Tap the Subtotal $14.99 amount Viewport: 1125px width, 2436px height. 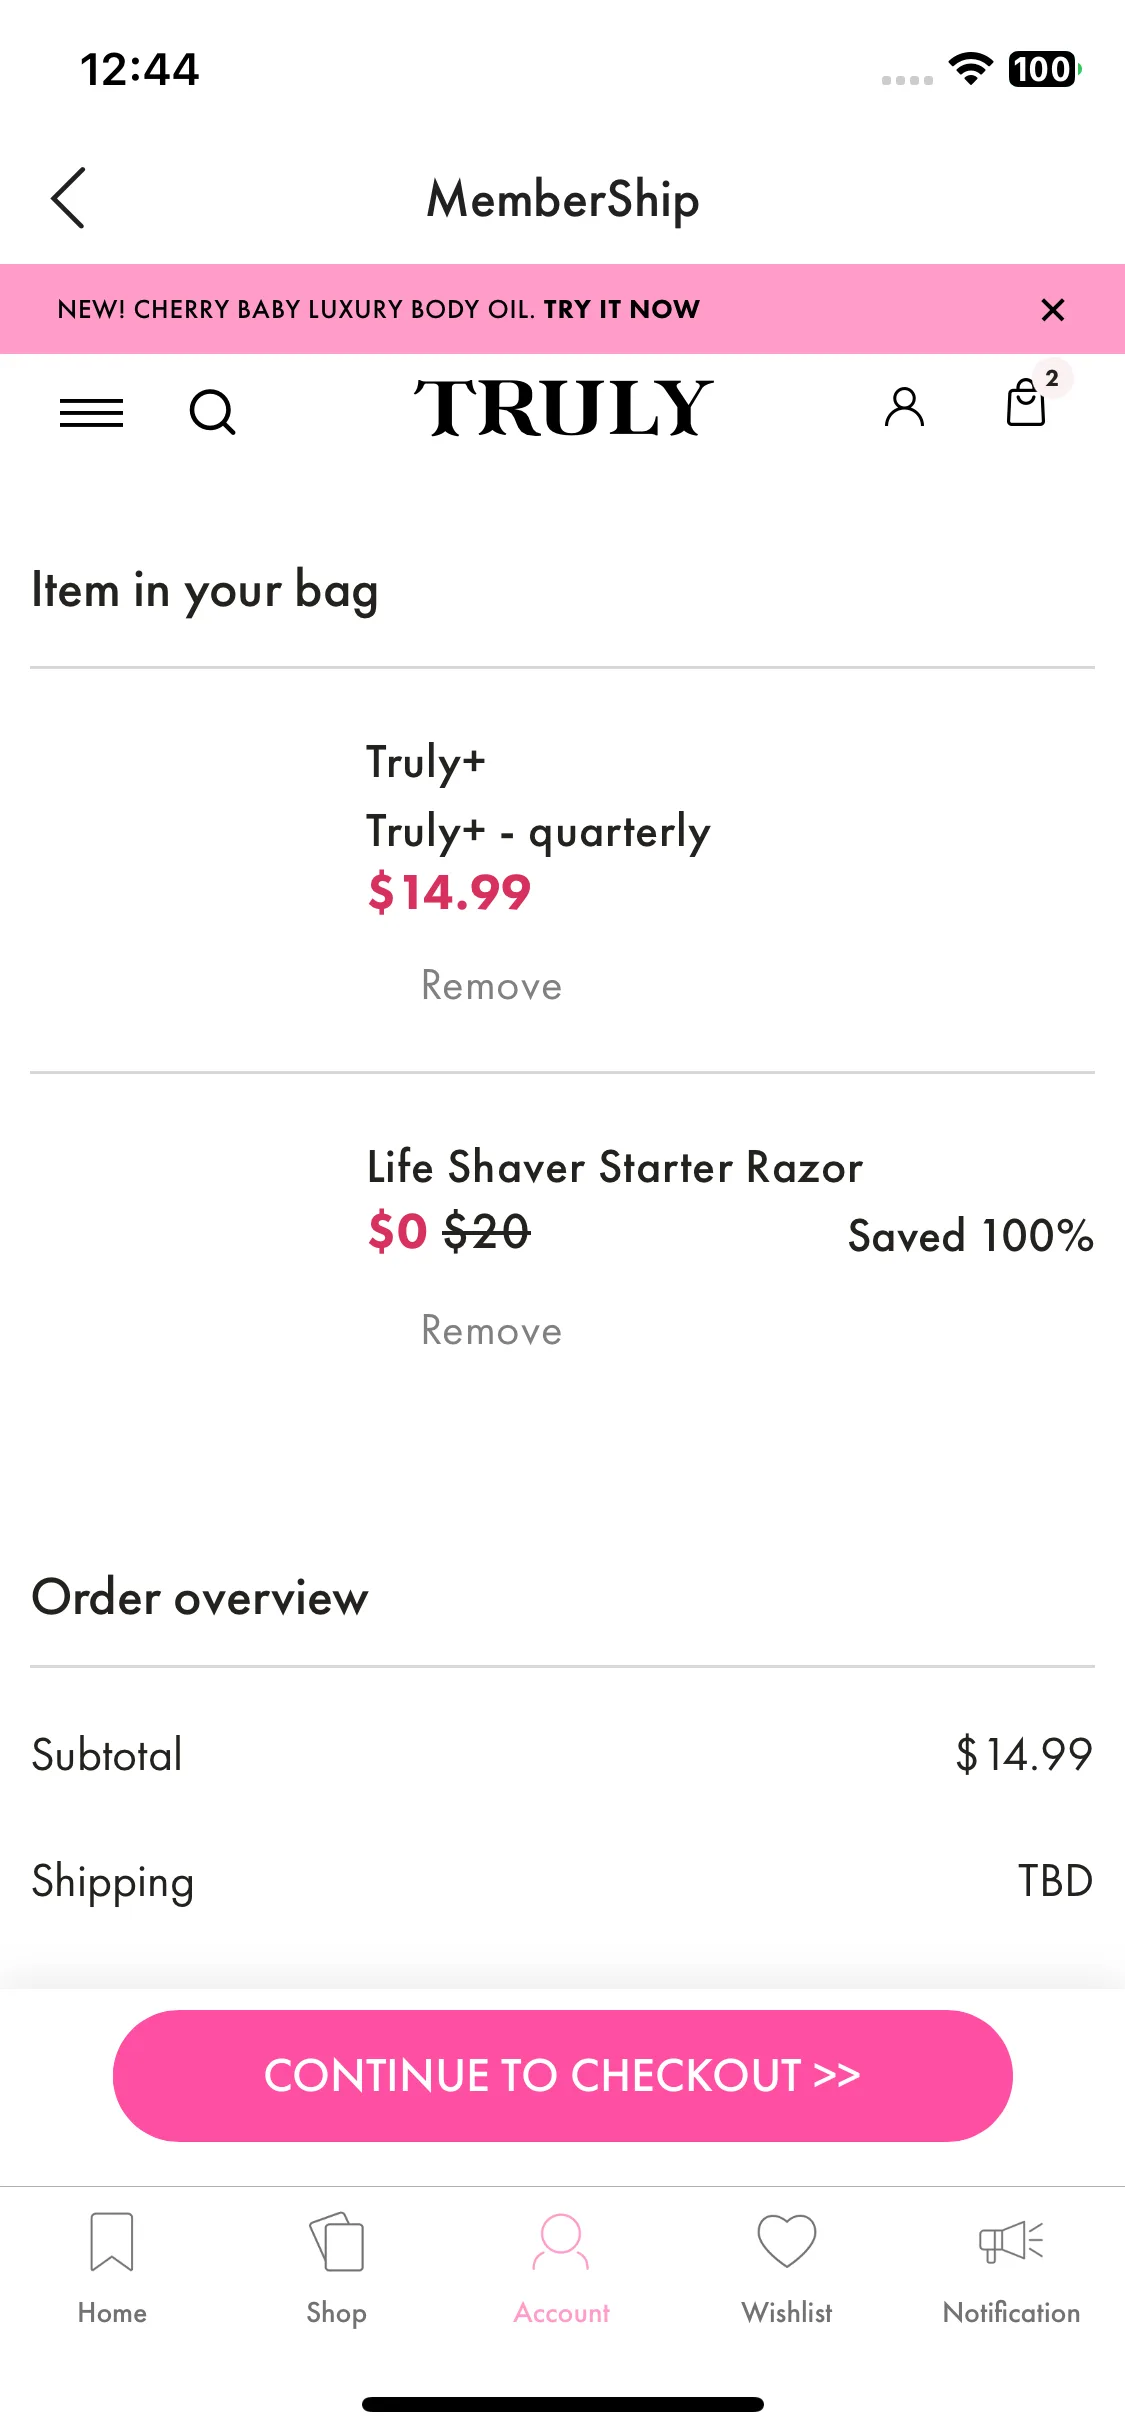1024,1754
